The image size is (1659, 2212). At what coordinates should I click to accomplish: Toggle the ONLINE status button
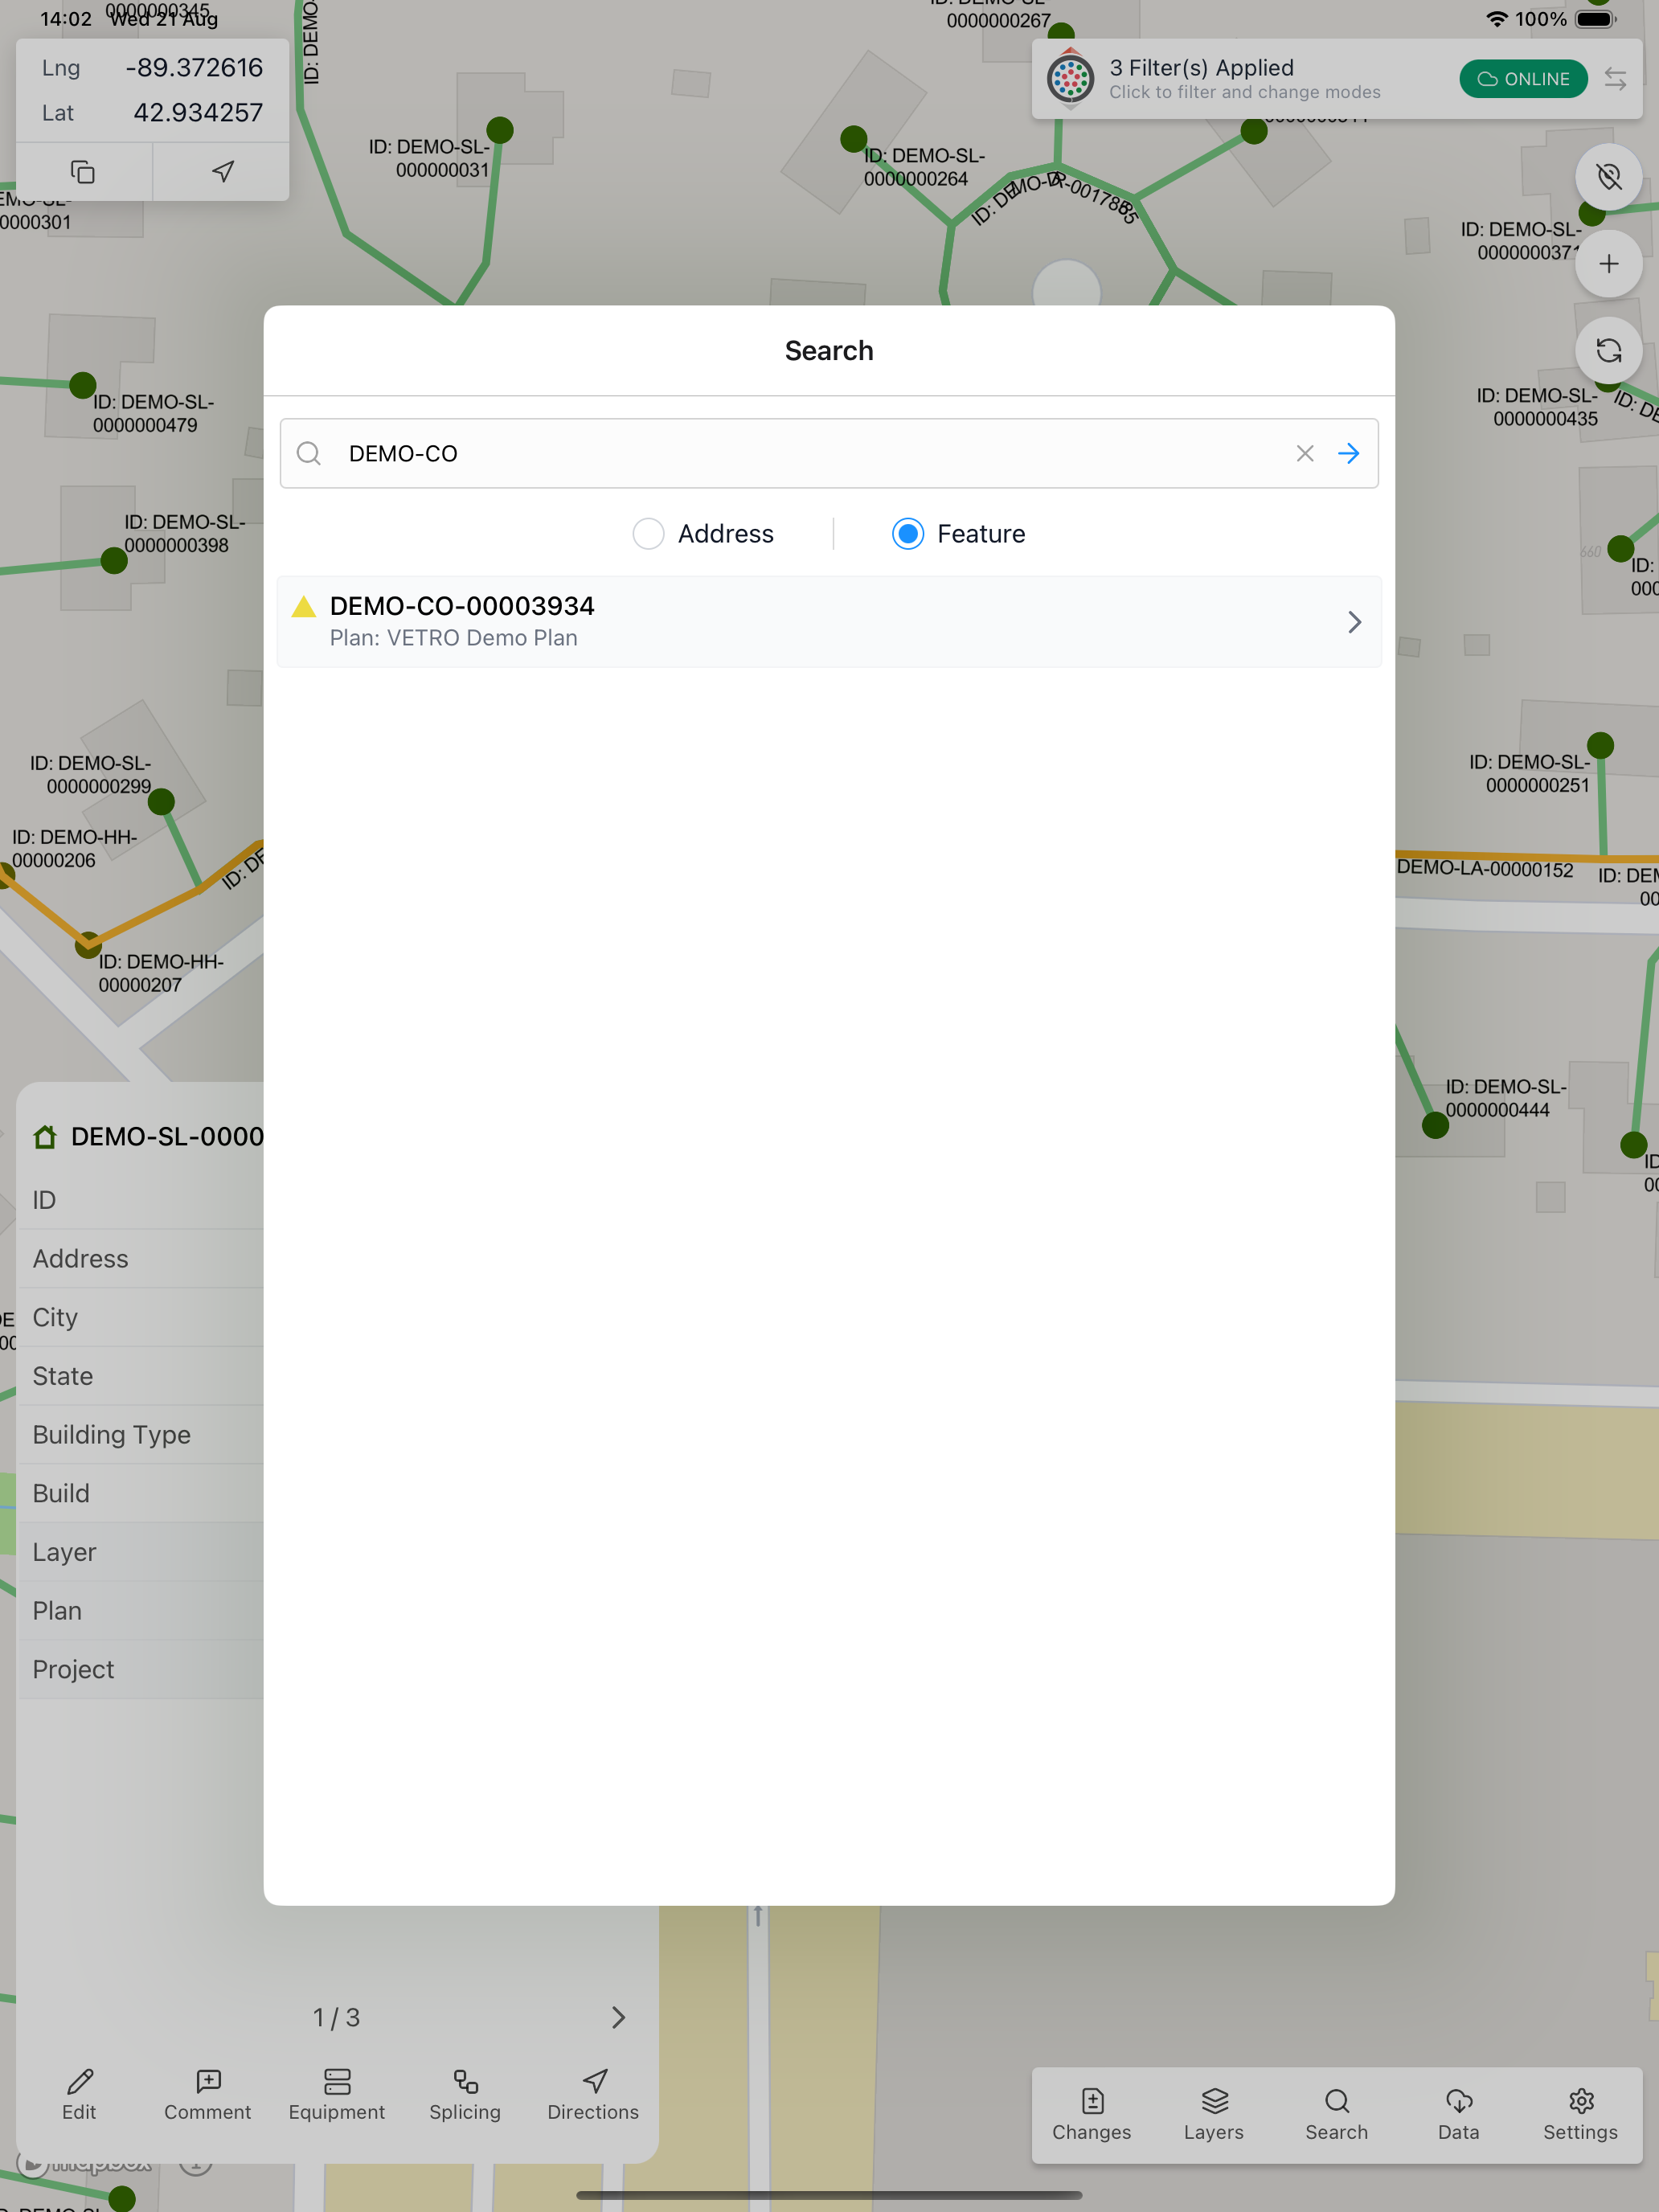[x=1523, y=79]
